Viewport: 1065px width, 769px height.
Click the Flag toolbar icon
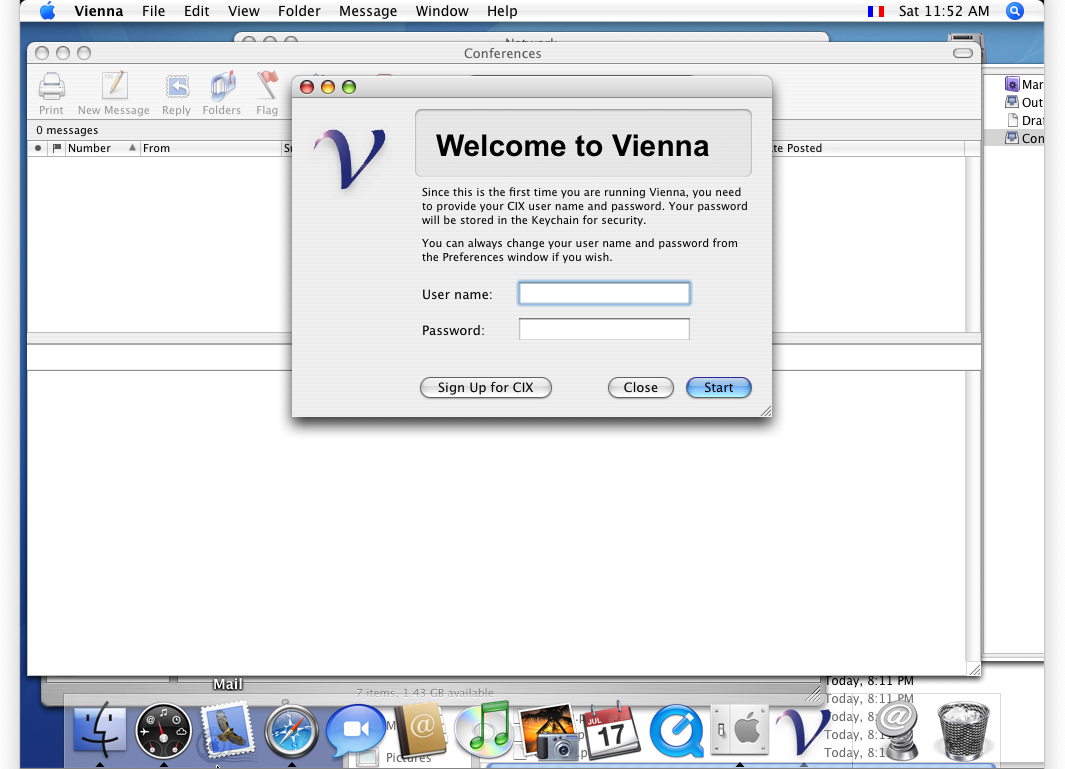tap(267, 86)
